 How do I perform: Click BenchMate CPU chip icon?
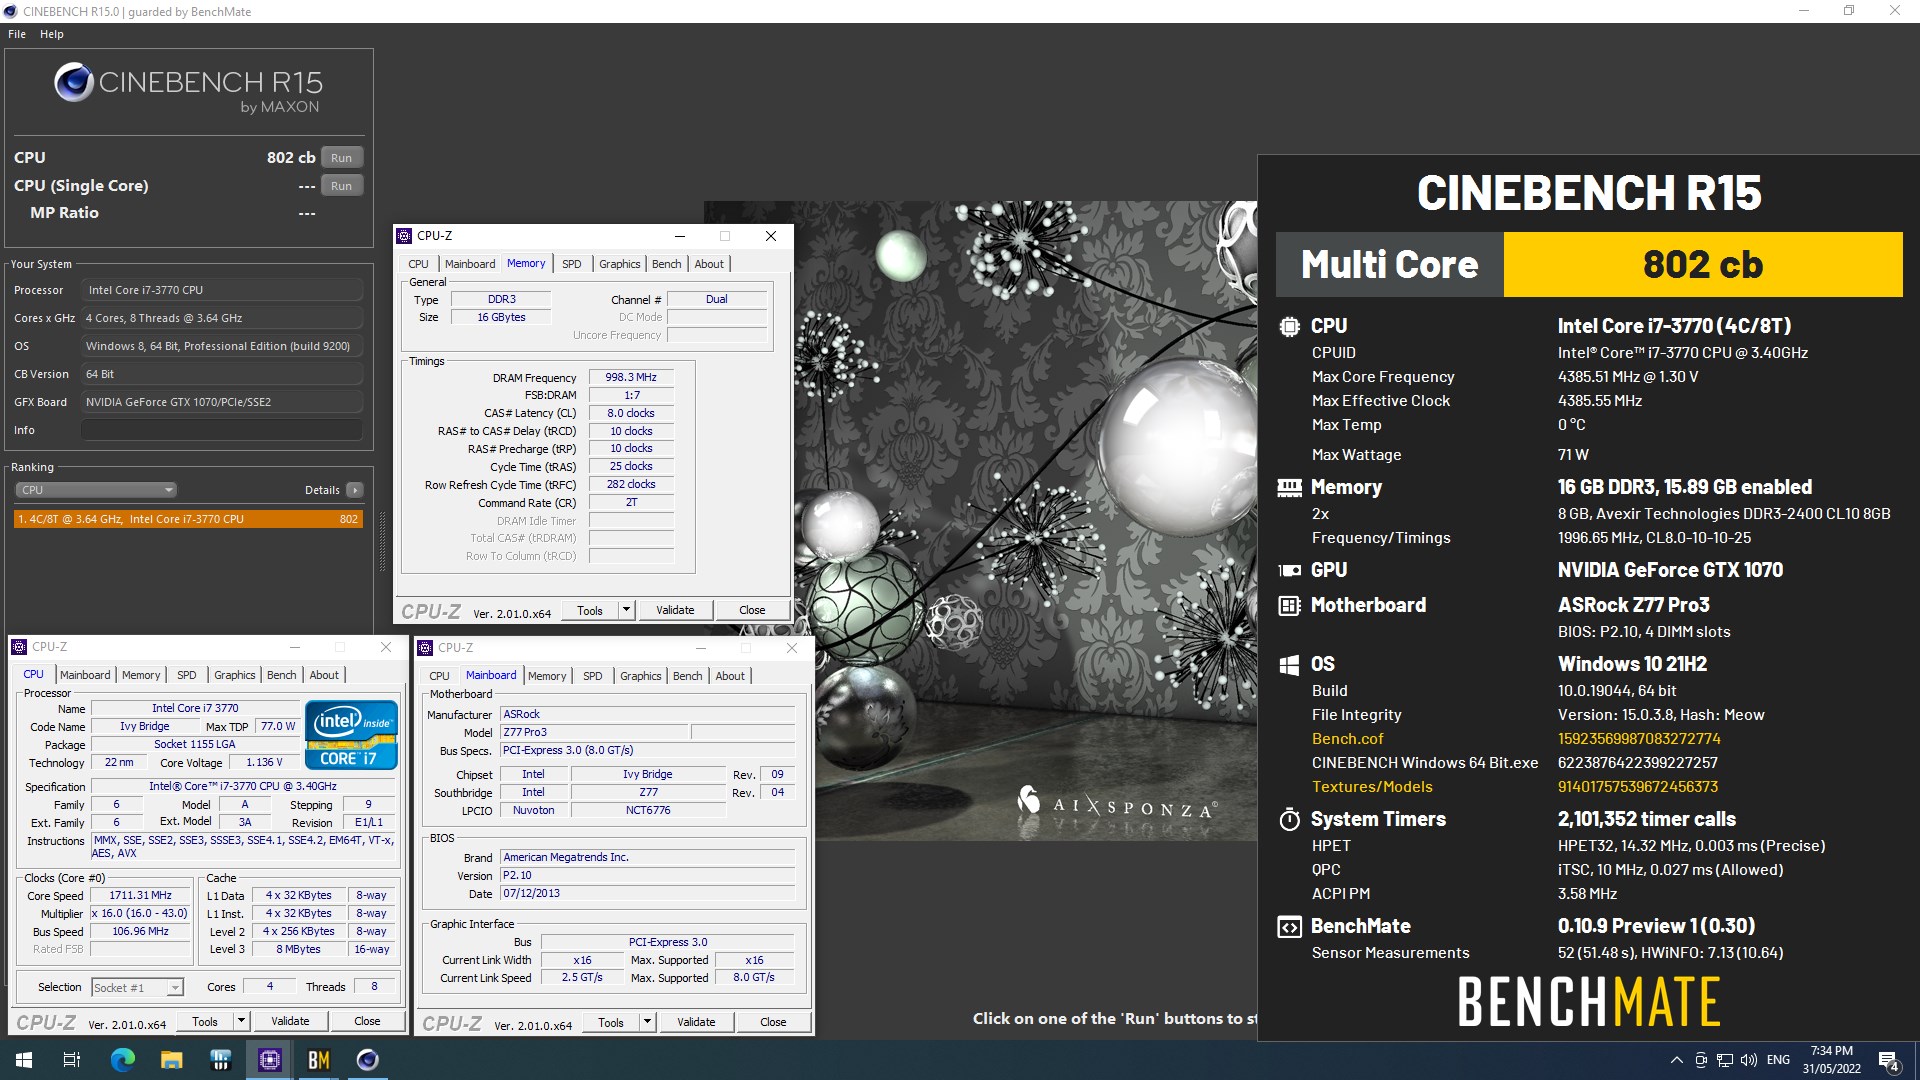point(1289,326)
